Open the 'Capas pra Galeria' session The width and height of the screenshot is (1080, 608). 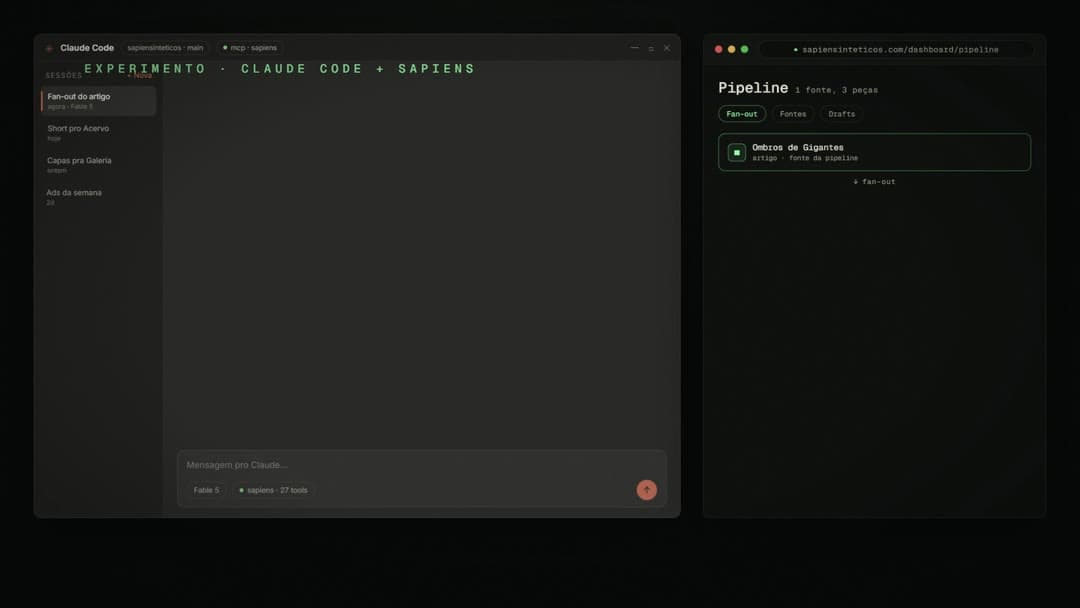click(x=98, y=165)
